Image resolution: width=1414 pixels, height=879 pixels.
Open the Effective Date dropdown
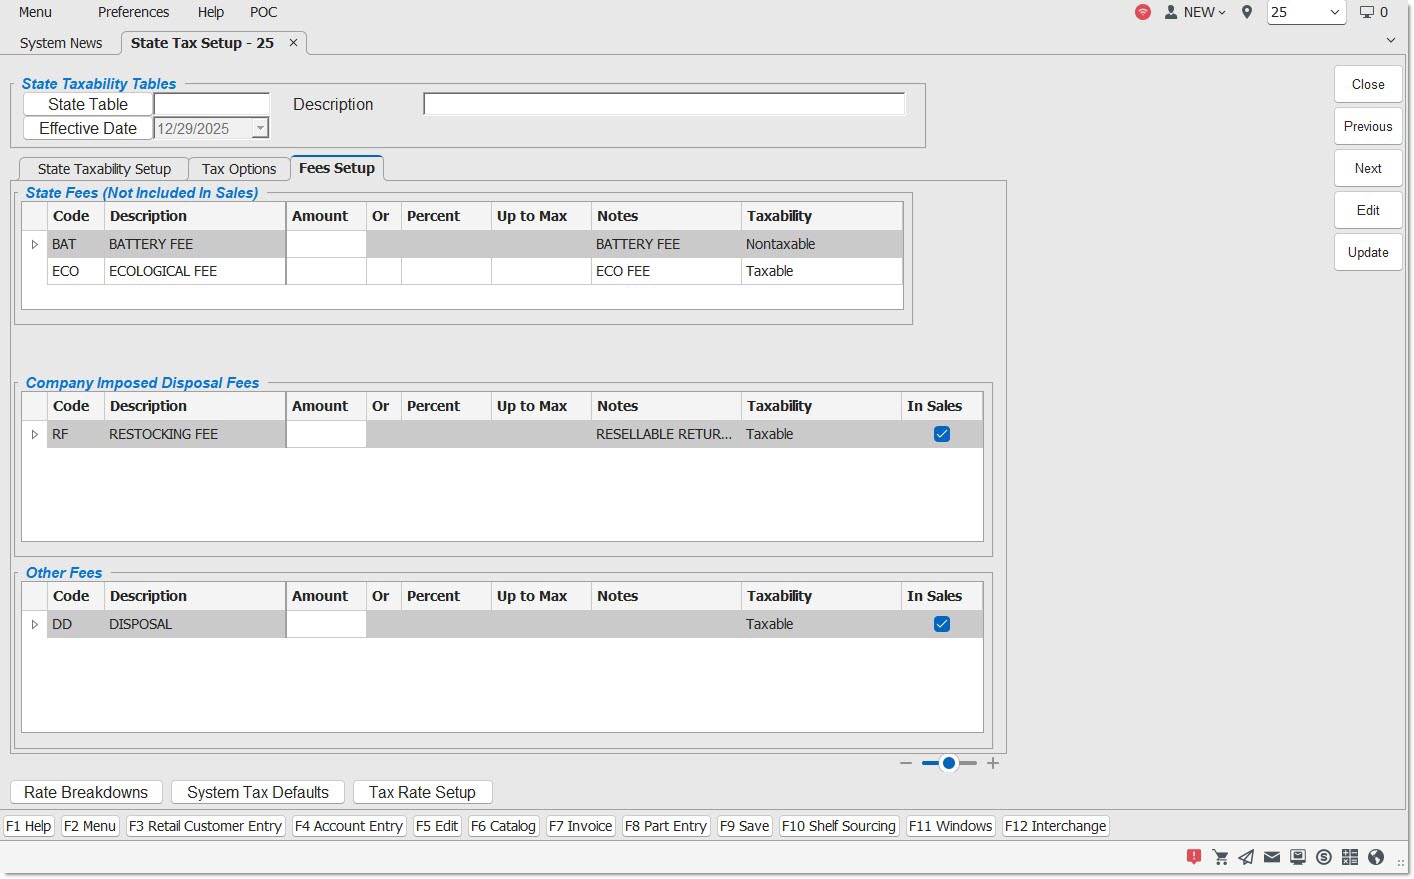coord(260,128)
